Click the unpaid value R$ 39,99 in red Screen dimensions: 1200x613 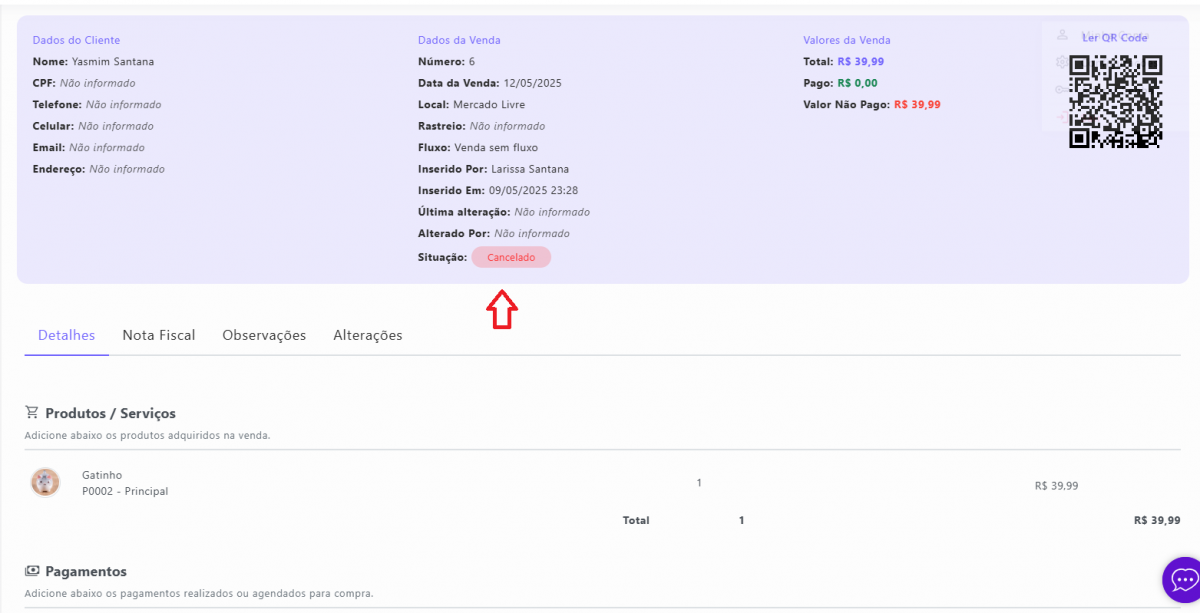pos(917,104)
